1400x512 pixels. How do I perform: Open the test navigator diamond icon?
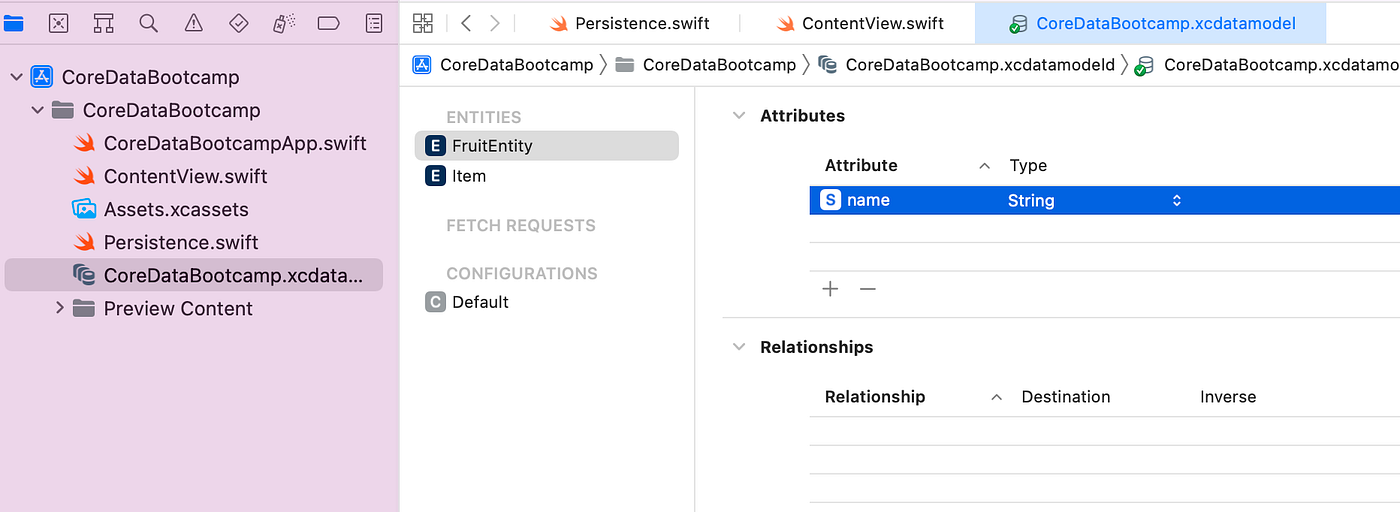coord(239,23)
